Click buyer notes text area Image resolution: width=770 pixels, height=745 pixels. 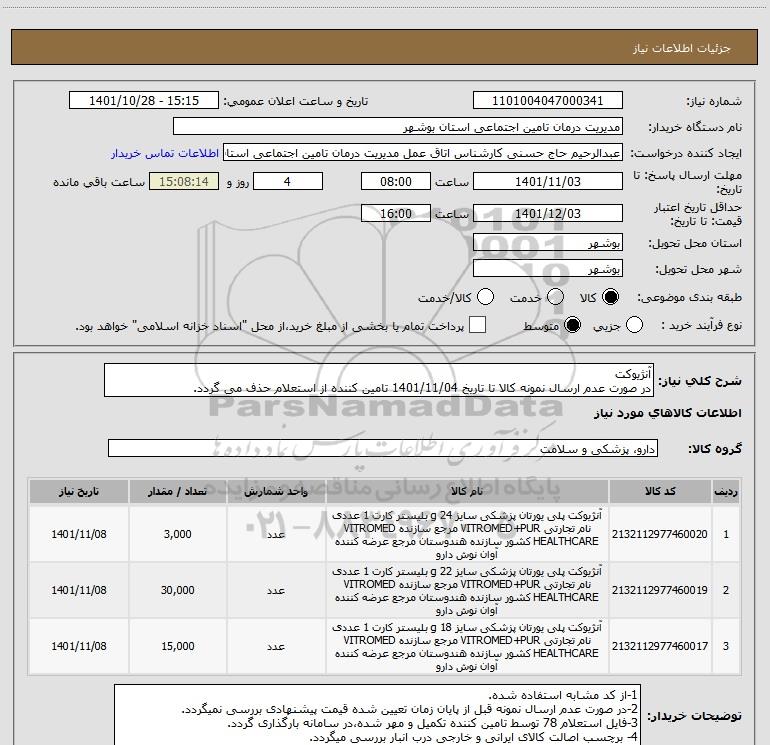pyautogui.click(x=378, y=715)
